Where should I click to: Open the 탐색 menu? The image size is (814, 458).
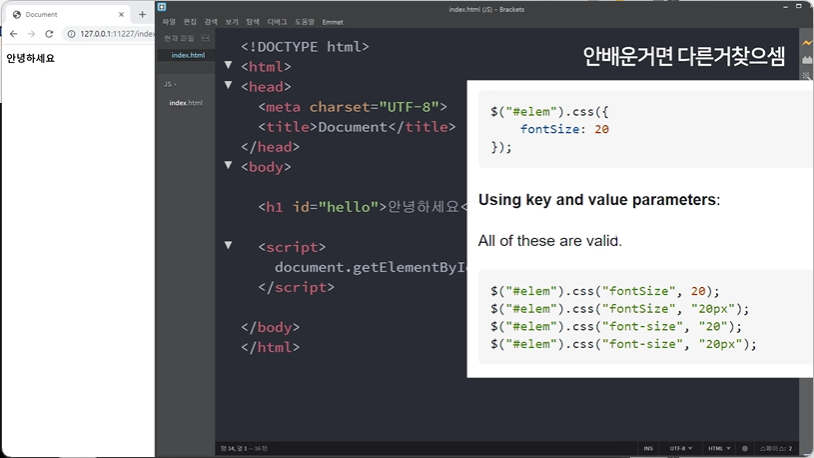253,22
